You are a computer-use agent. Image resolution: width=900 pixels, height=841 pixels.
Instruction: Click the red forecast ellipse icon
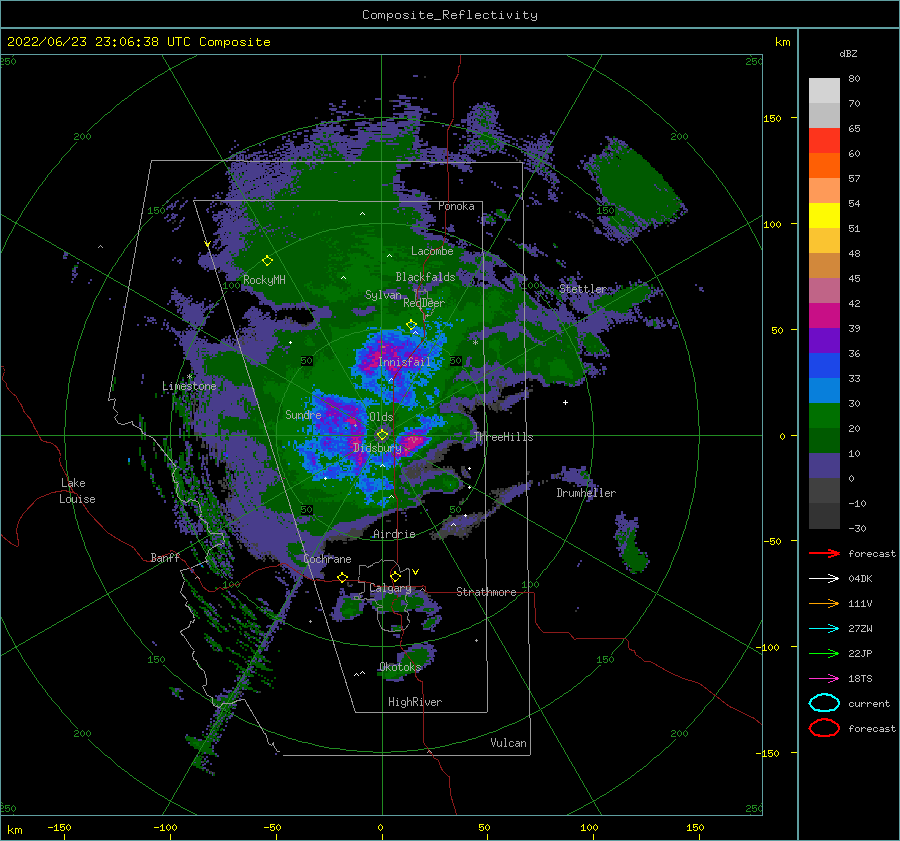point(824,728)
